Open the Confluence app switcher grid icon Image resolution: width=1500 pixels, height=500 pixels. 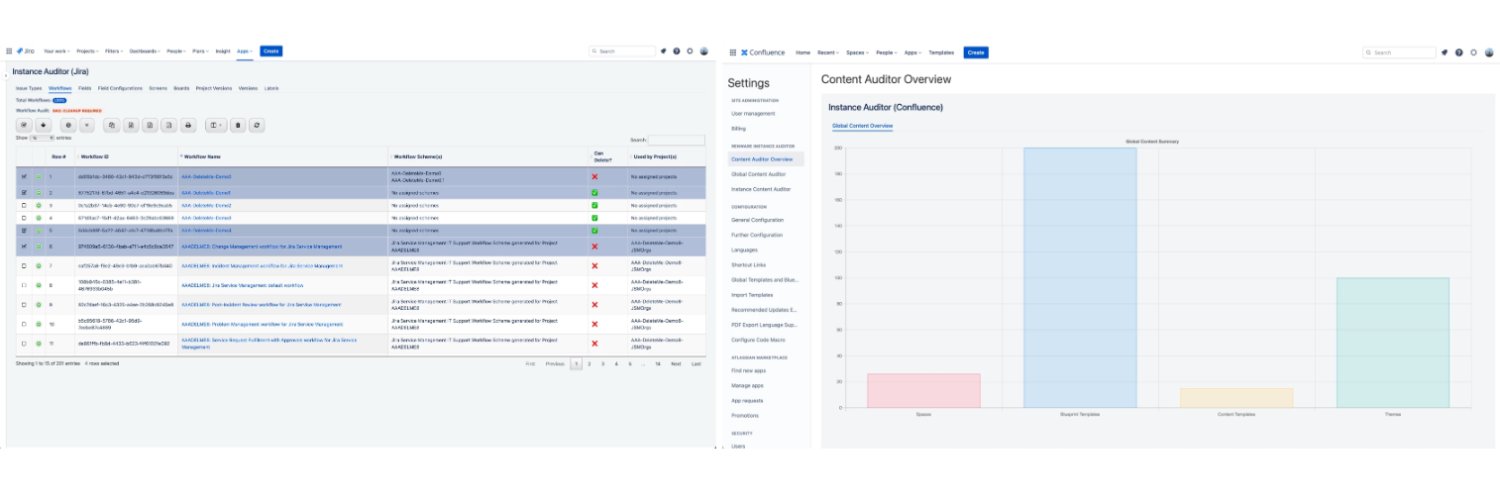coord(733,52)
